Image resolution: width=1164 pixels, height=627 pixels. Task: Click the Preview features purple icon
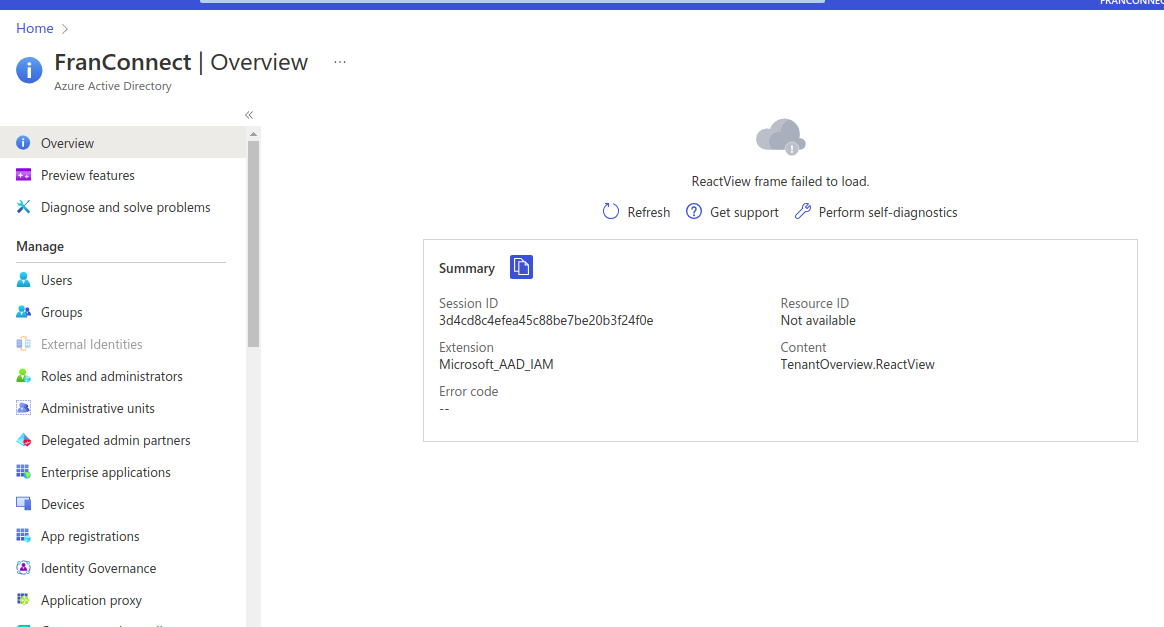point(23,174)
